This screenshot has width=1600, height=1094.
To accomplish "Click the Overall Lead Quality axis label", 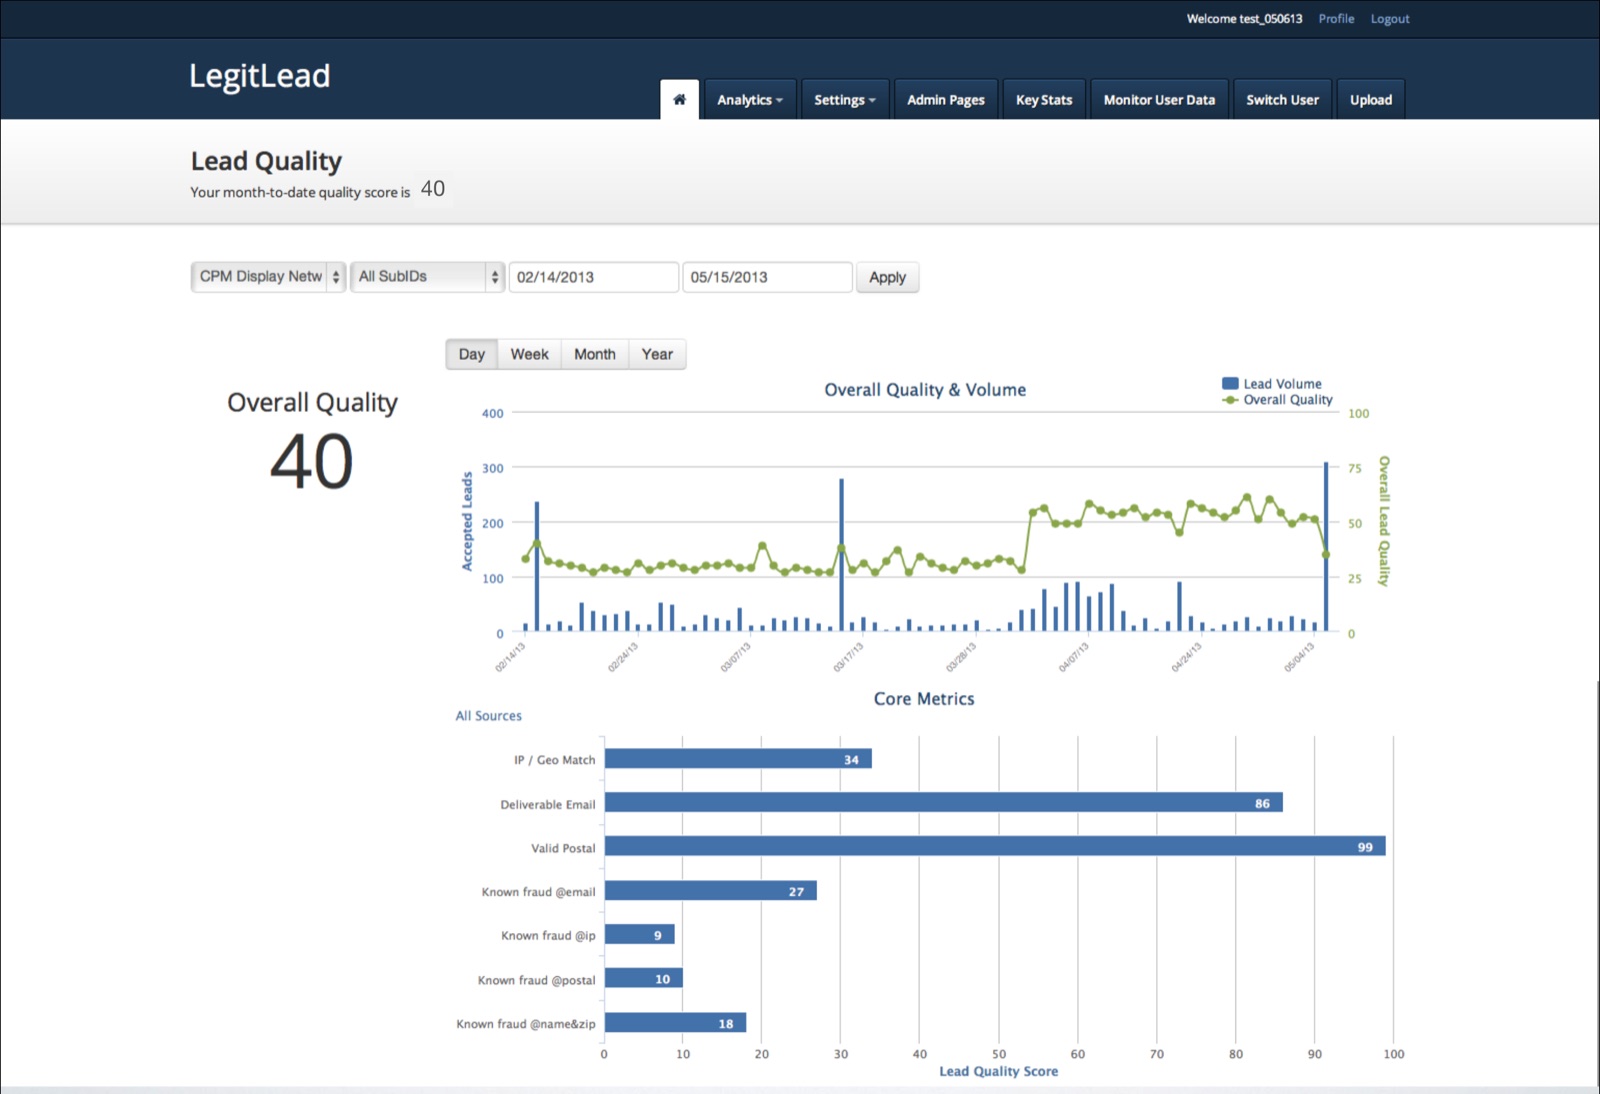I will tap(1384, 521).
